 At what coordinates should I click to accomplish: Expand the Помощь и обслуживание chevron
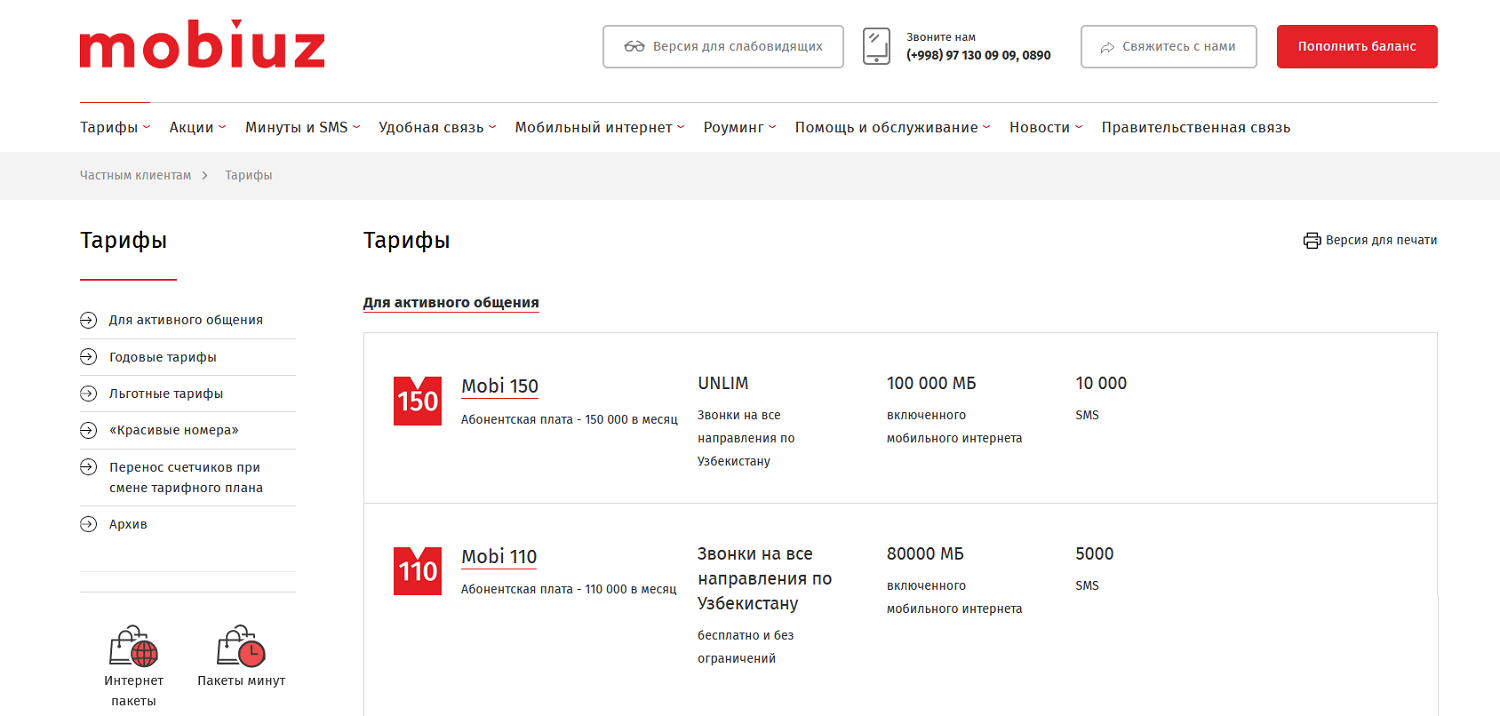[x=986, y=127]
